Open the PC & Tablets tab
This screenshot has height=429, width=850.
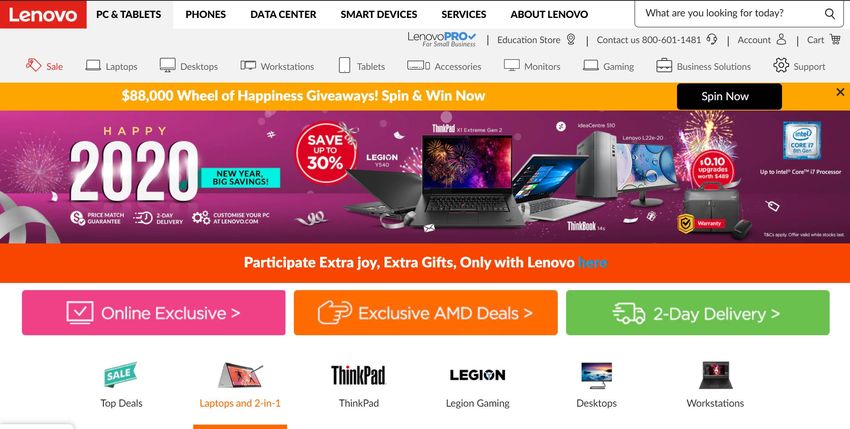point(128,15)
